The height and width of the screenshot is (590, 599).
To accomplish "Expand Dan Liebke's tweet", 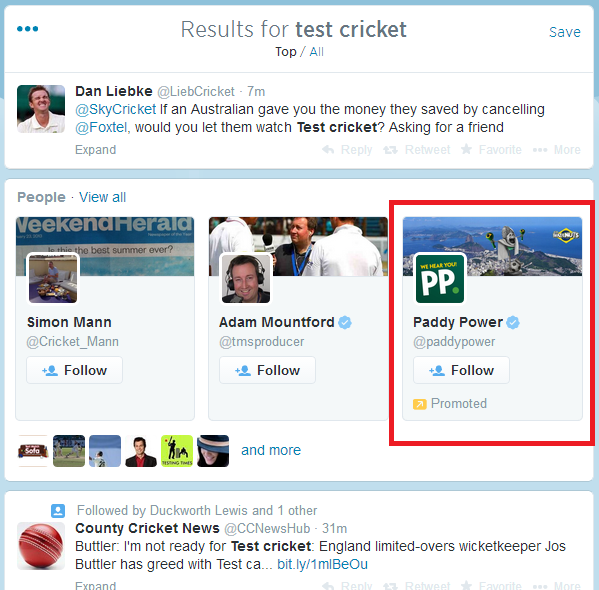I will pyautogui.click(x=96, y=149).
